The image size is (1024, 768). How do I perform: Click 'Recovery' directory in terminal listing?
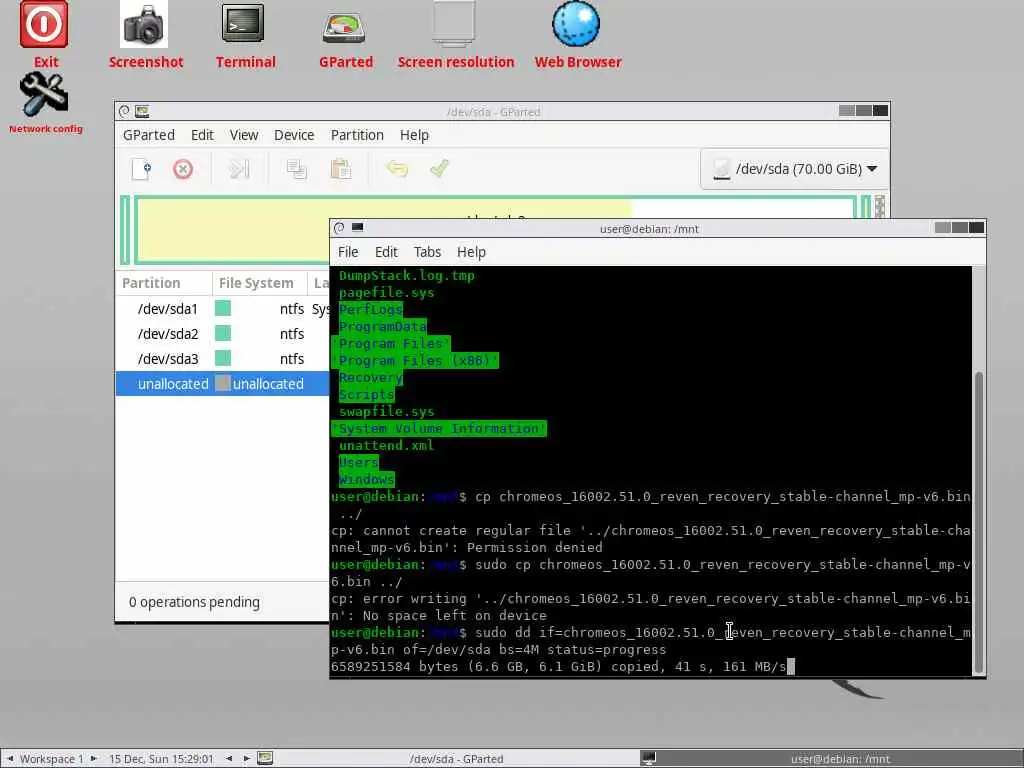370,377
